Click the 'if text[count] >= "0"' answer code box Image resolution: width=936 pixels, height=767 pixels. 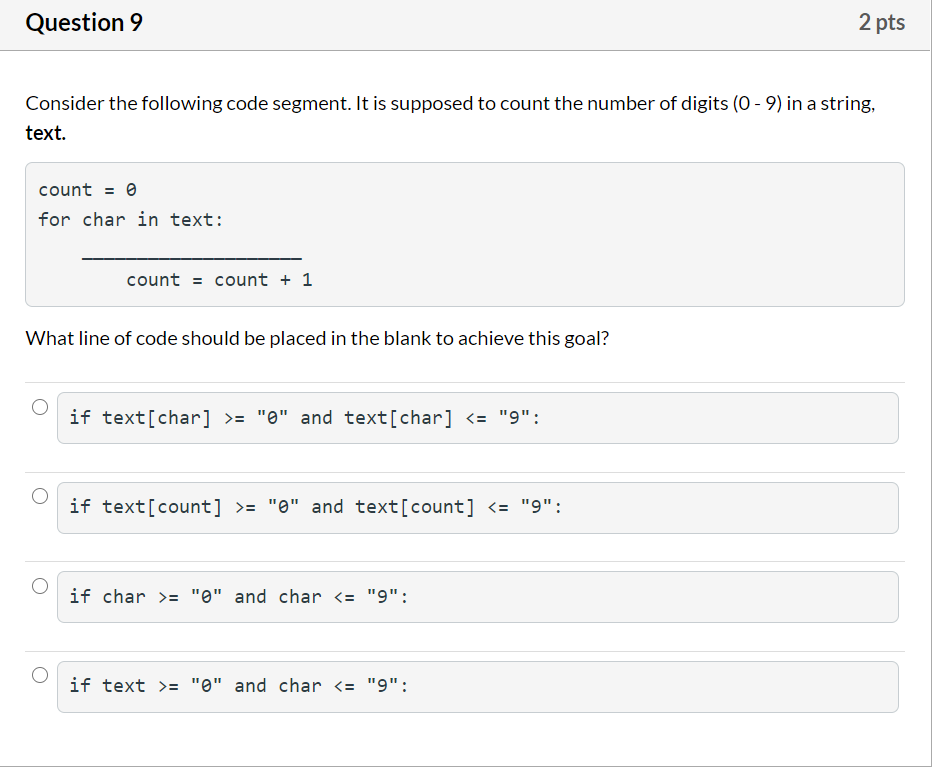tap(478, 508)
